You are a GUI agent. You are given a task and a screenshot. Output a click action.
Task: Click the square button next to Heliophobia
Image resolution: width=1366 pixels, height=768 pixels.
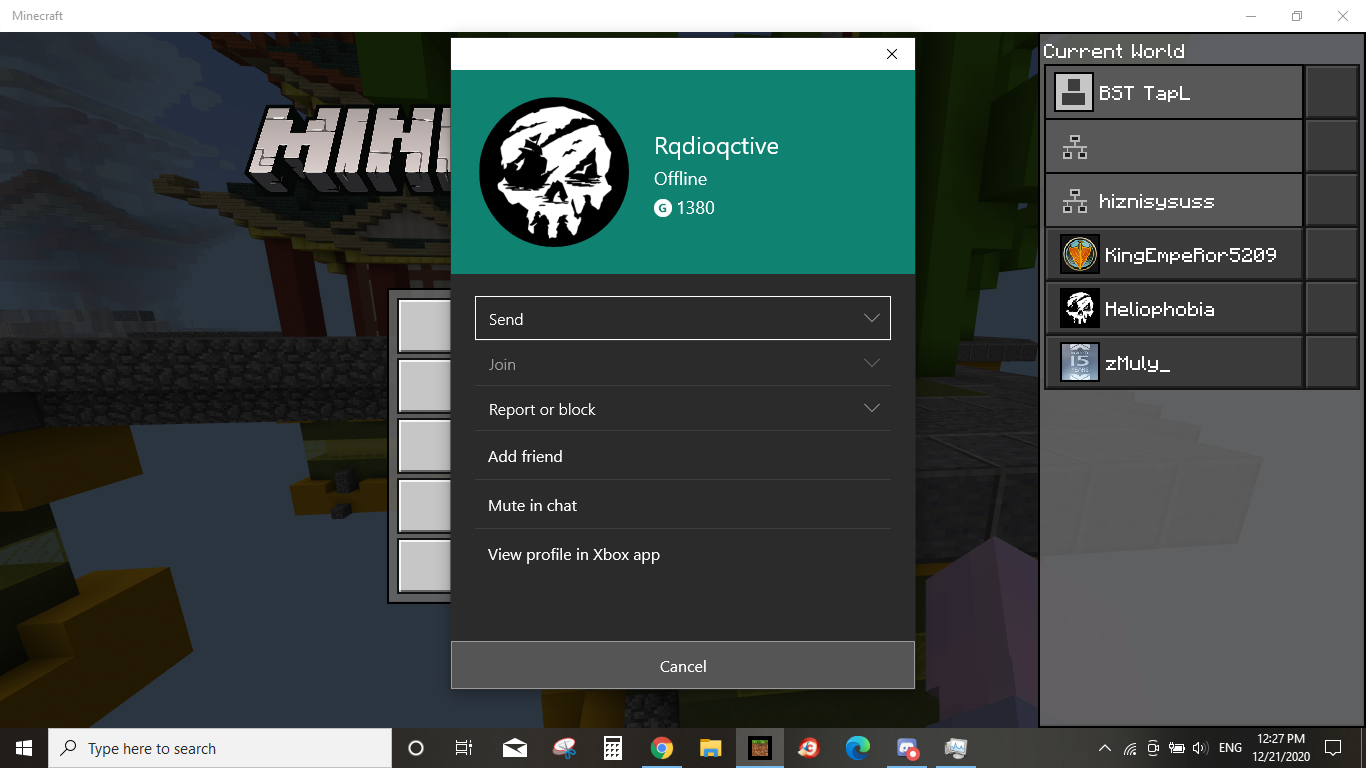[1331, 309]
